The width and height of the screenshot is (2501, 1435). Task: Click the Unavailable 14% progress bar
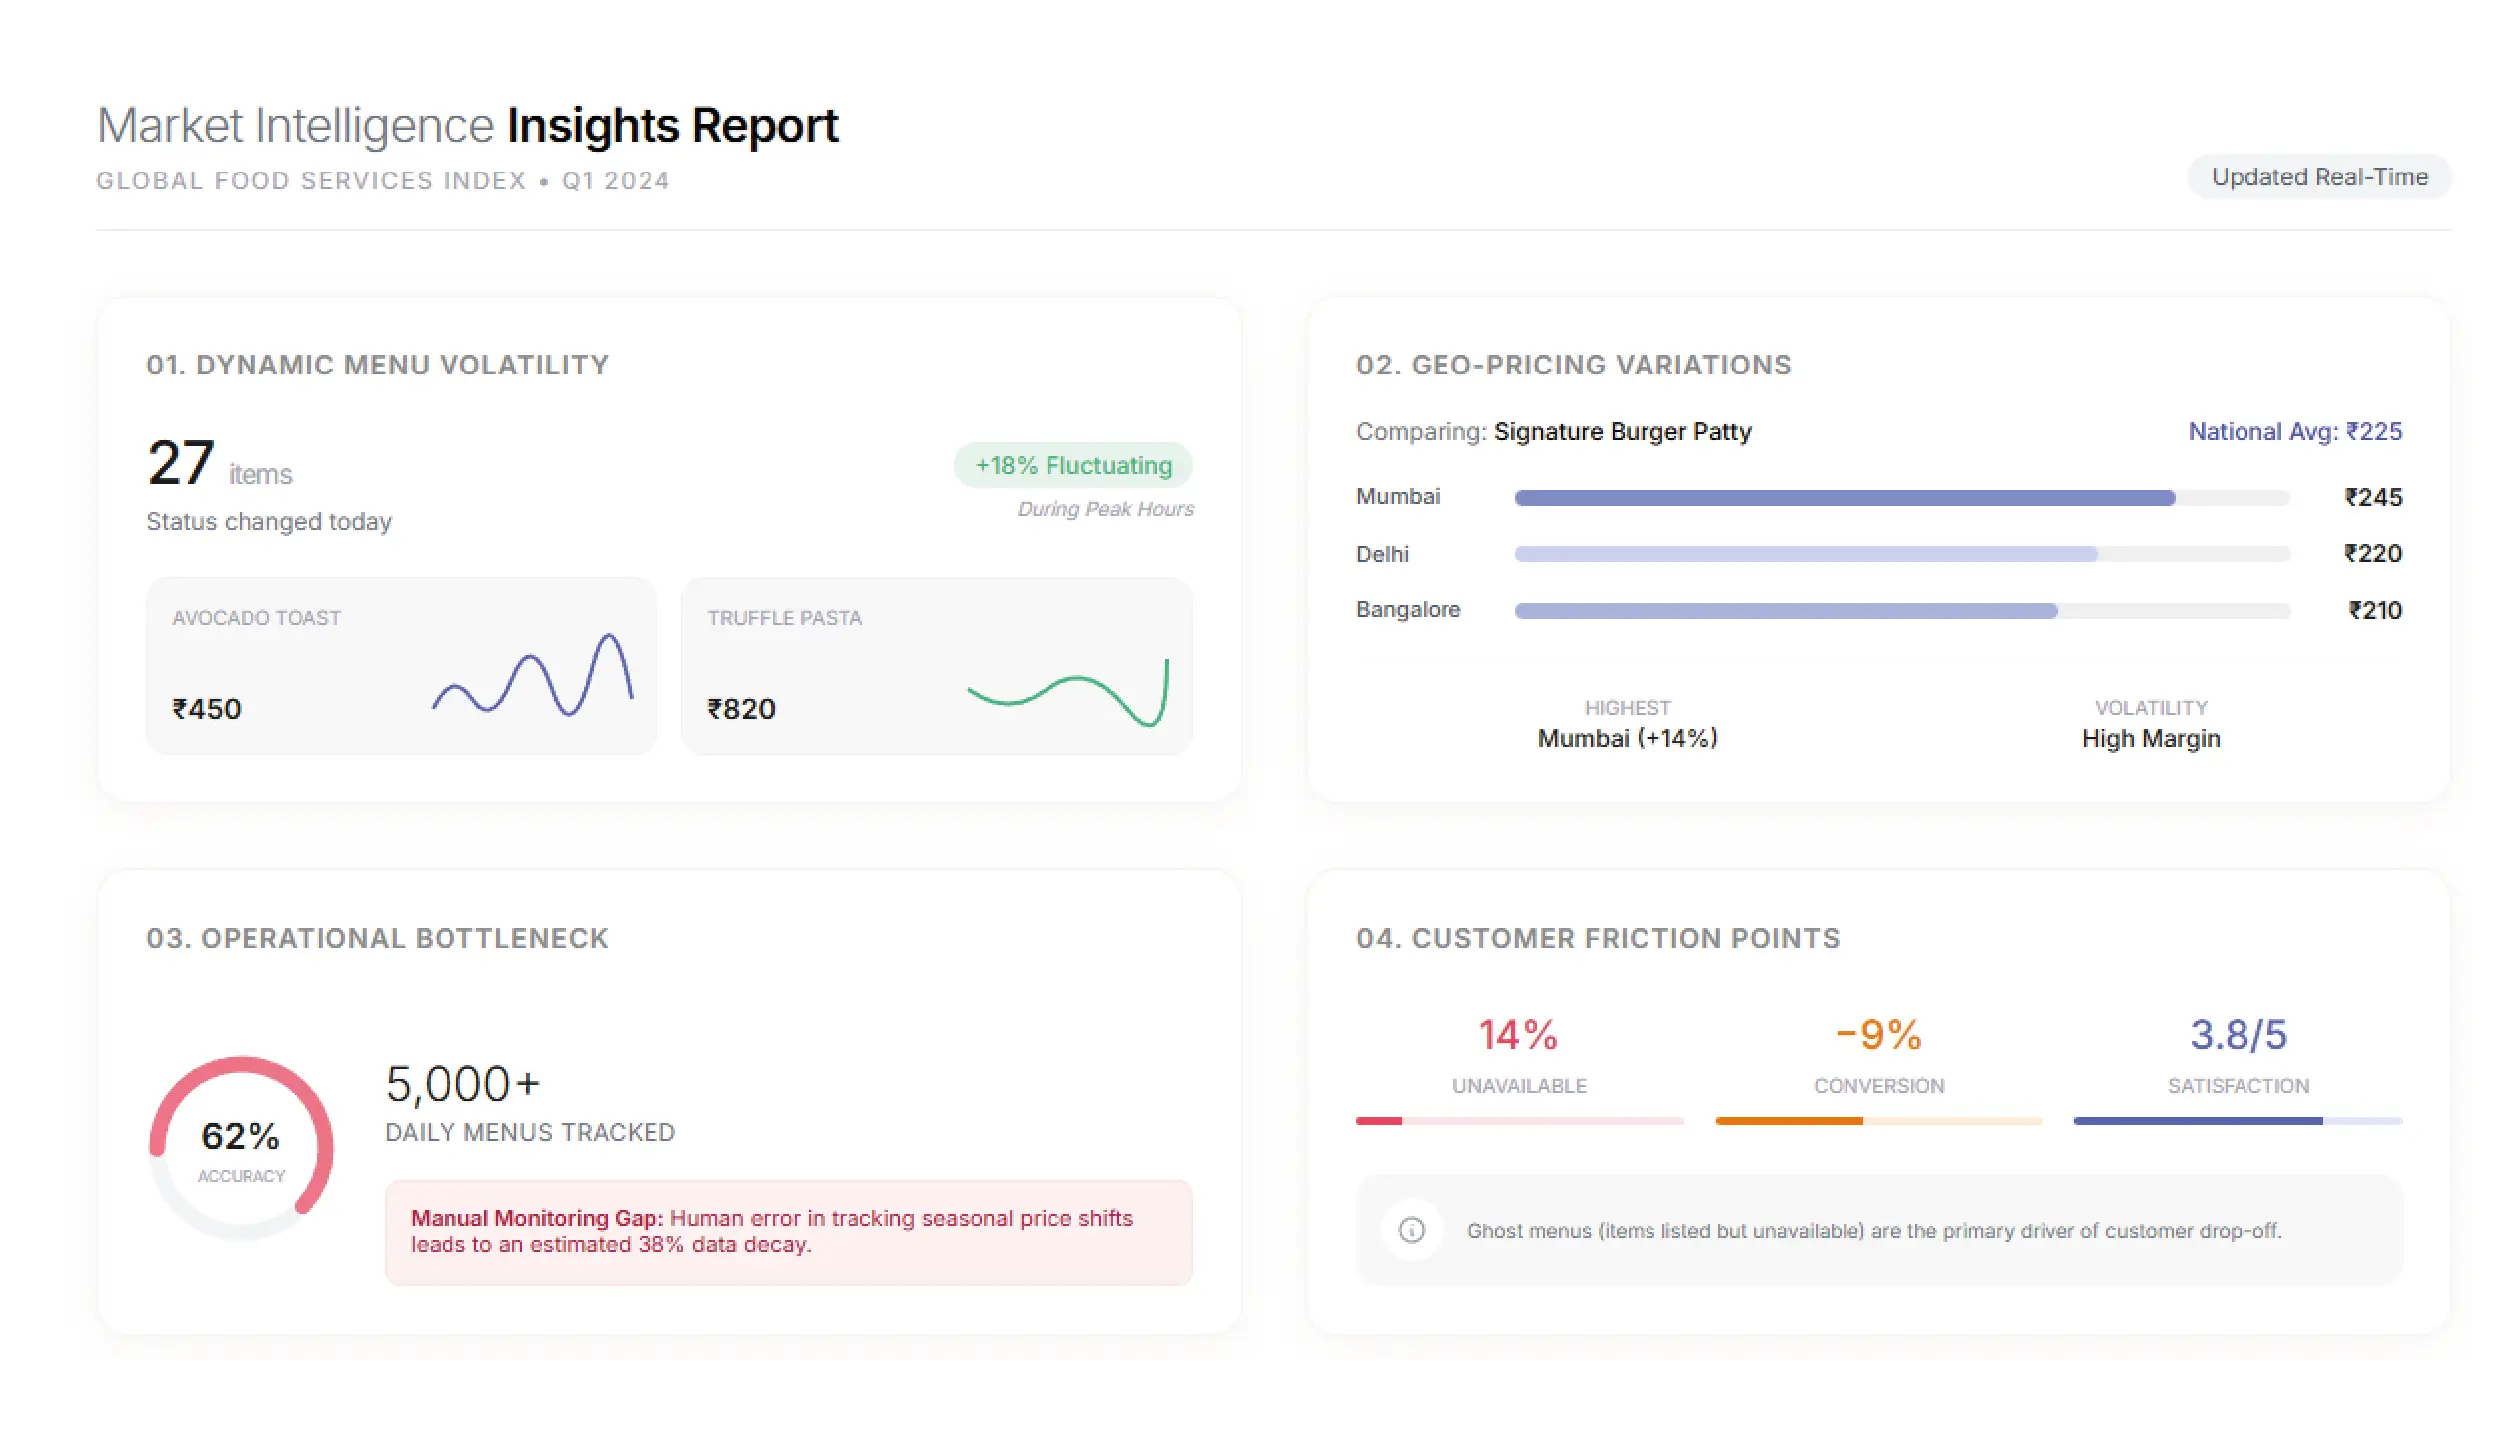pyautogui.click(x=1518, y=1121)
